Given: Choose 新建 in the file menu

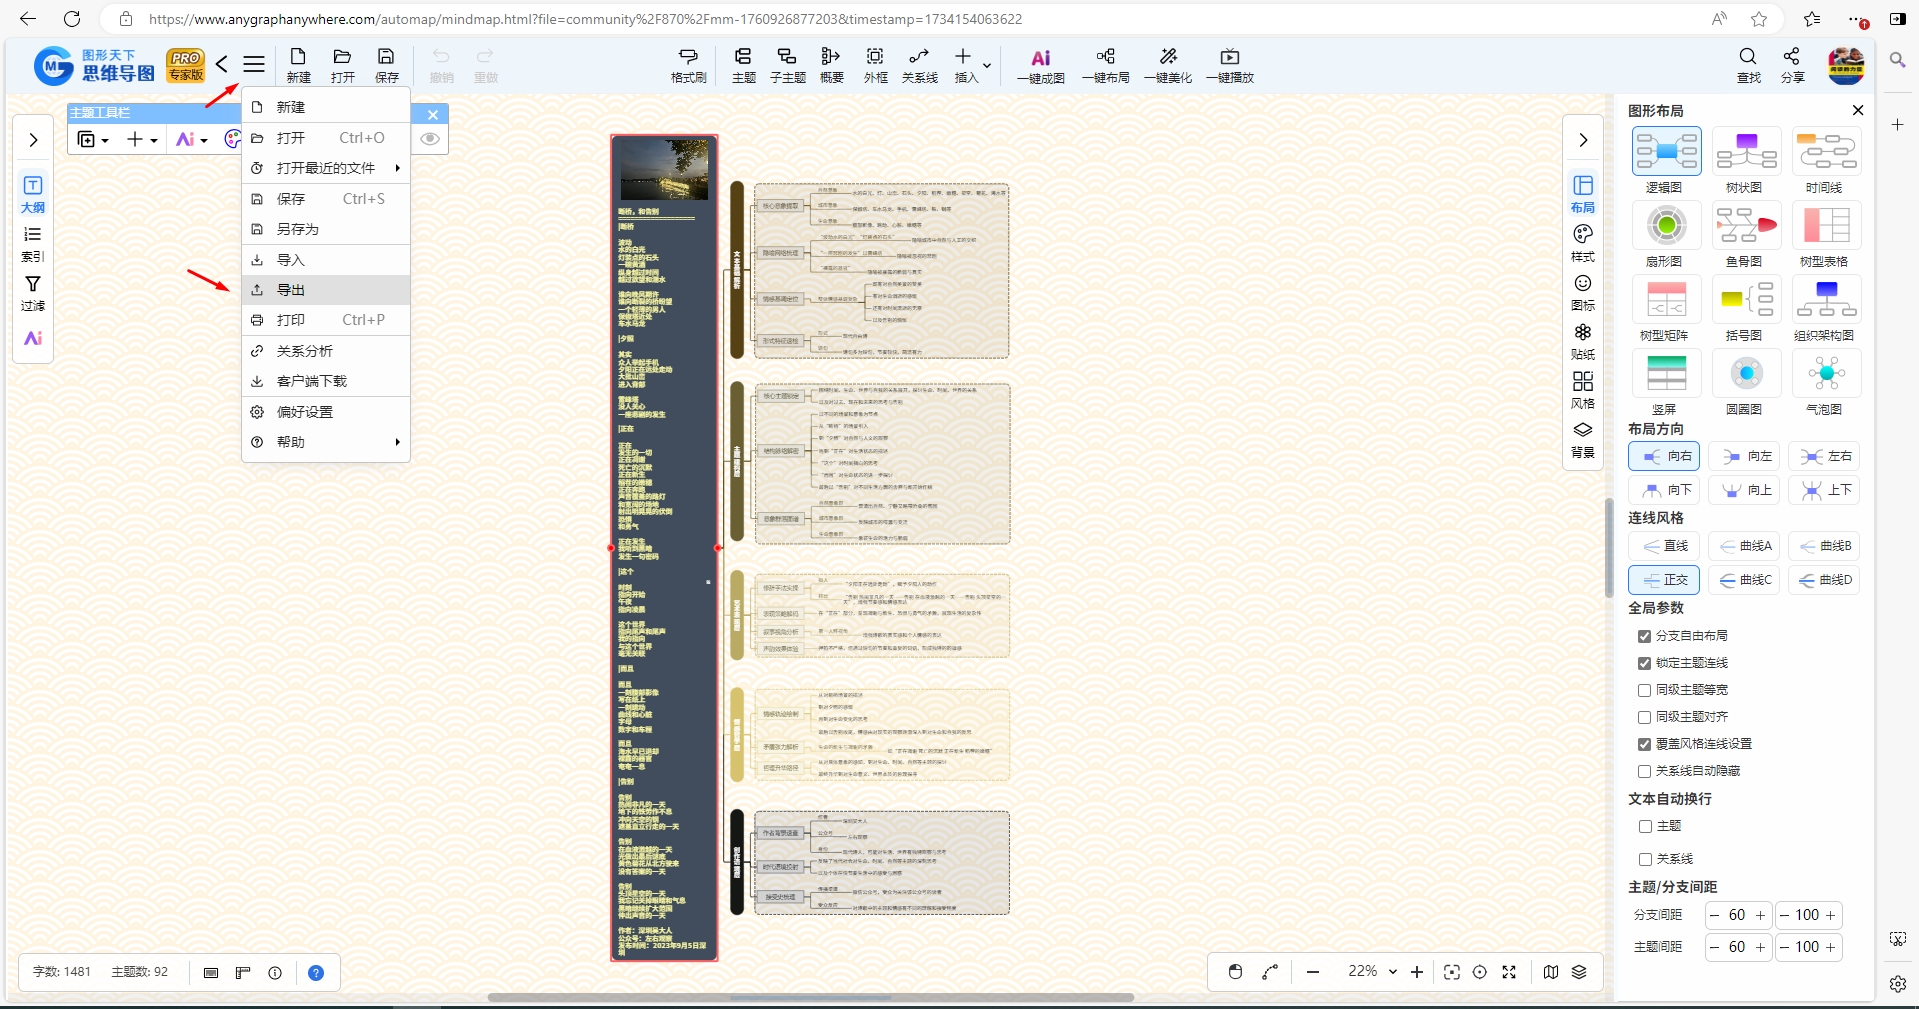Looking at the screenshot, I should (327, 107).
